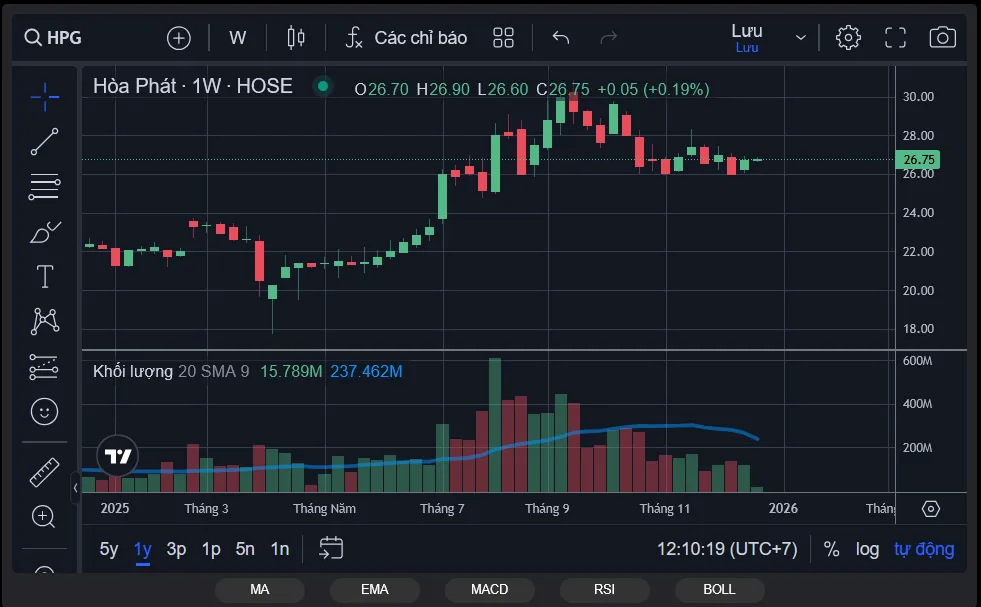Image resolution: width=981 pixels, height=607 pixels.
Task: Click the volume SMA value 237.462M
Action: pyautogui.click(x=366, y=371)
